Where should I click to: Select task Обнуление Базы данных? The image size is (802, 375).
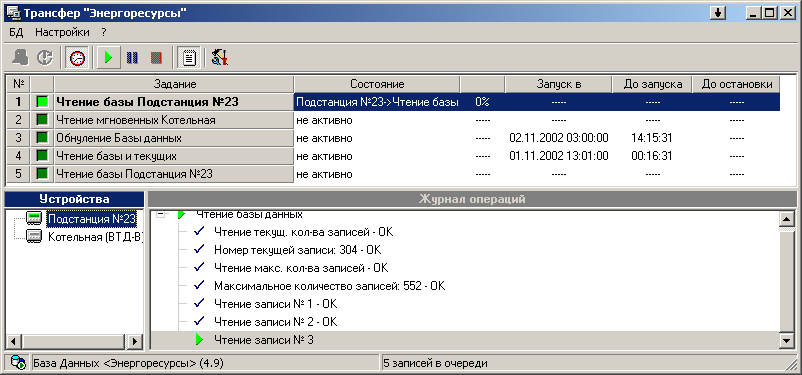pyautogui.click(x=174, y=138)
